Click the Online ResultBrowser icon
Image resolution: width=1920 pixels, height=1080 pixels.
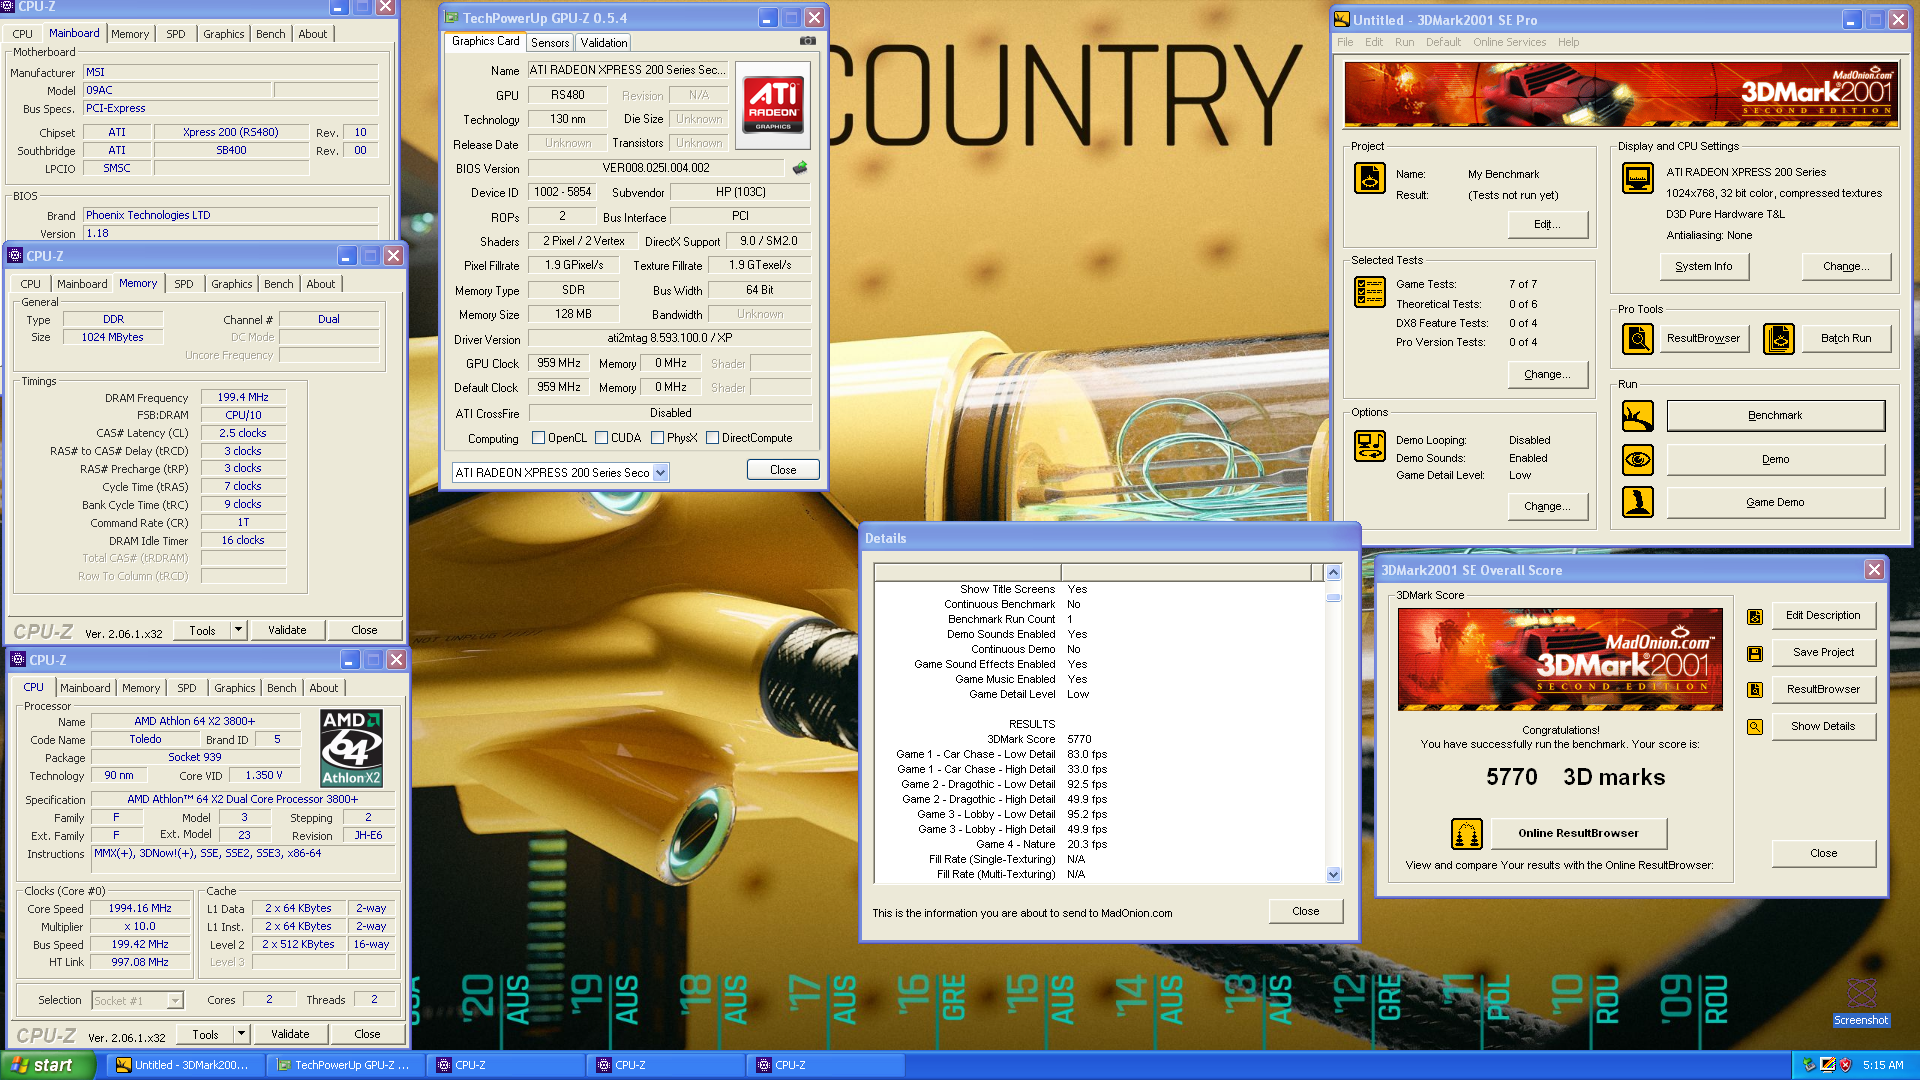pos(1466,833)
